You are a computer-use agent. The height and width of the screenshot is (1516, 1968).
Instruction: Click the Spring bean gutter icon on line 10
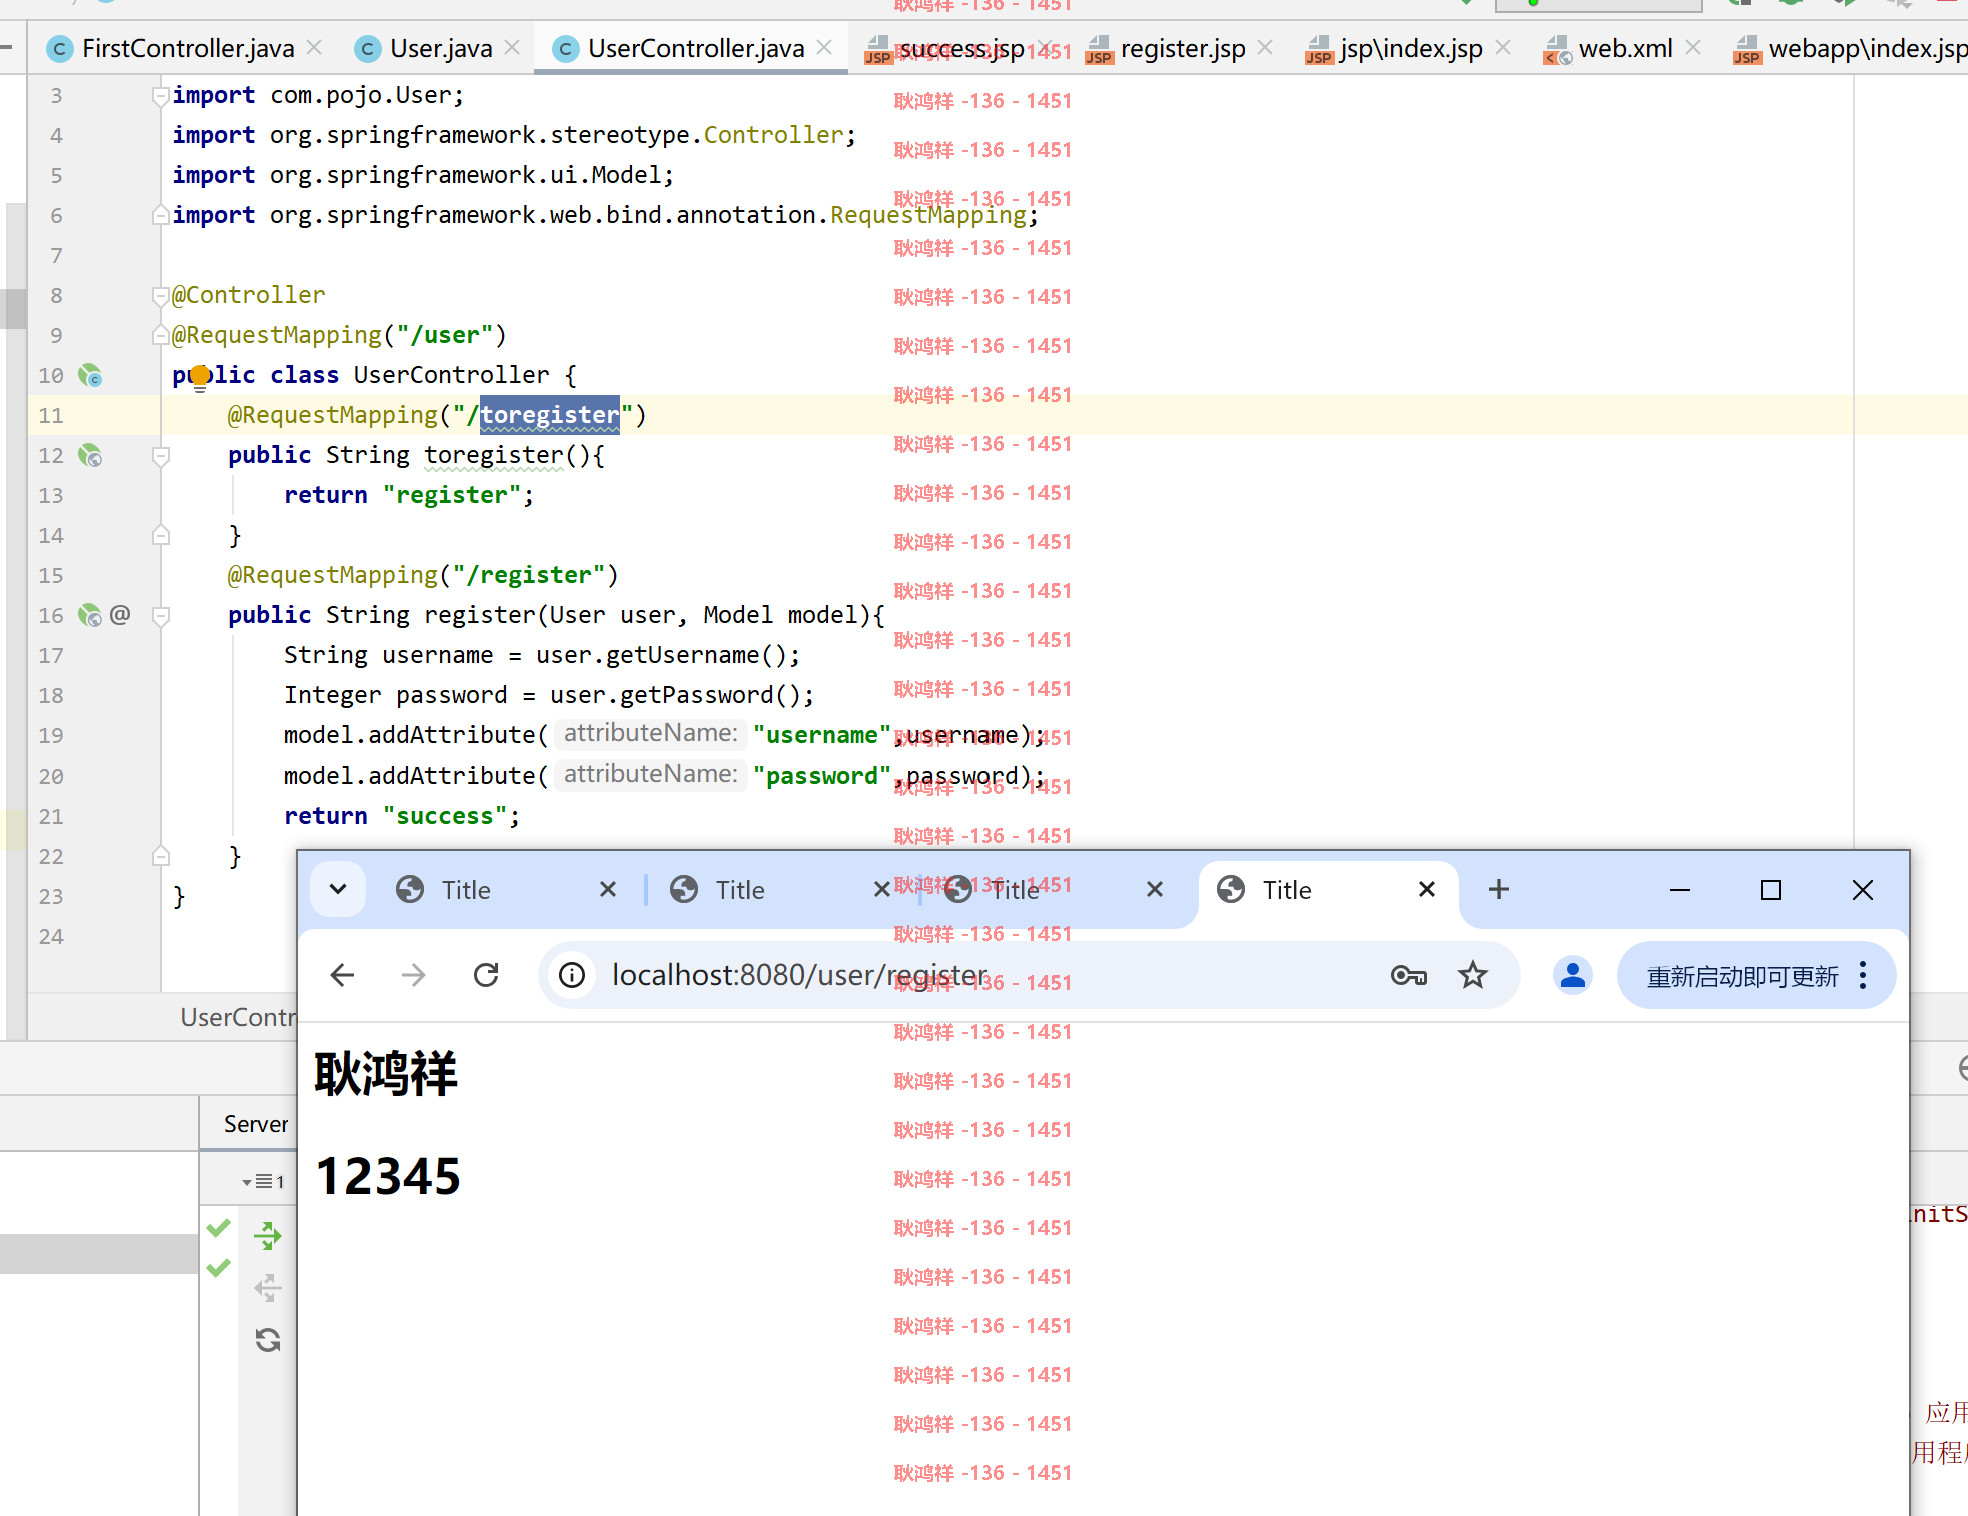tap(90, 375)
